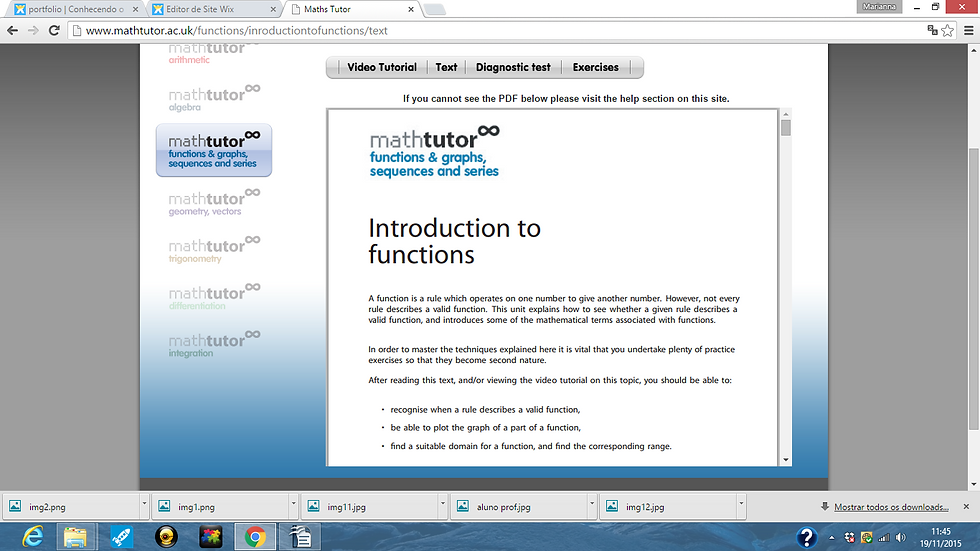Open downloaded file aluno prof.jpg
This screenshot has width=980, height=551.
tap(519, 507)
